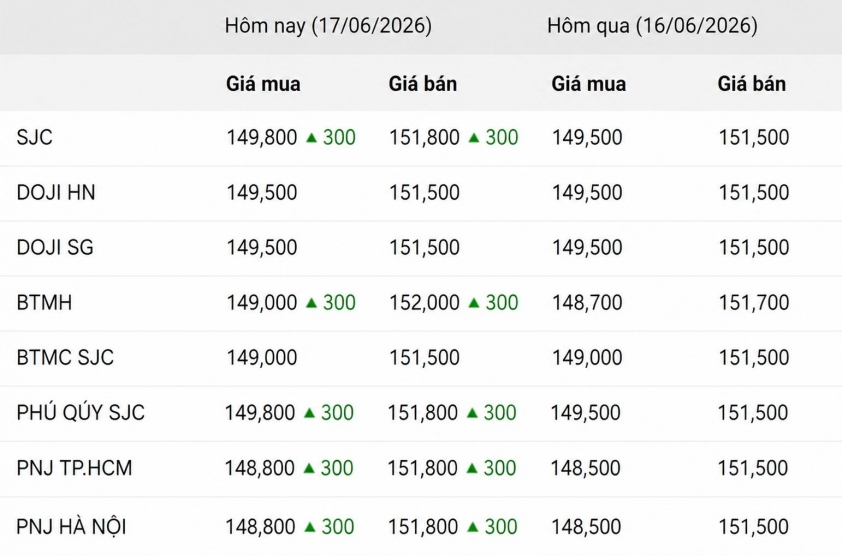
Task: Click up arrow in PNJ HÀ NỘI buy price
Action: pyautogui.click(x=310, y=527)
